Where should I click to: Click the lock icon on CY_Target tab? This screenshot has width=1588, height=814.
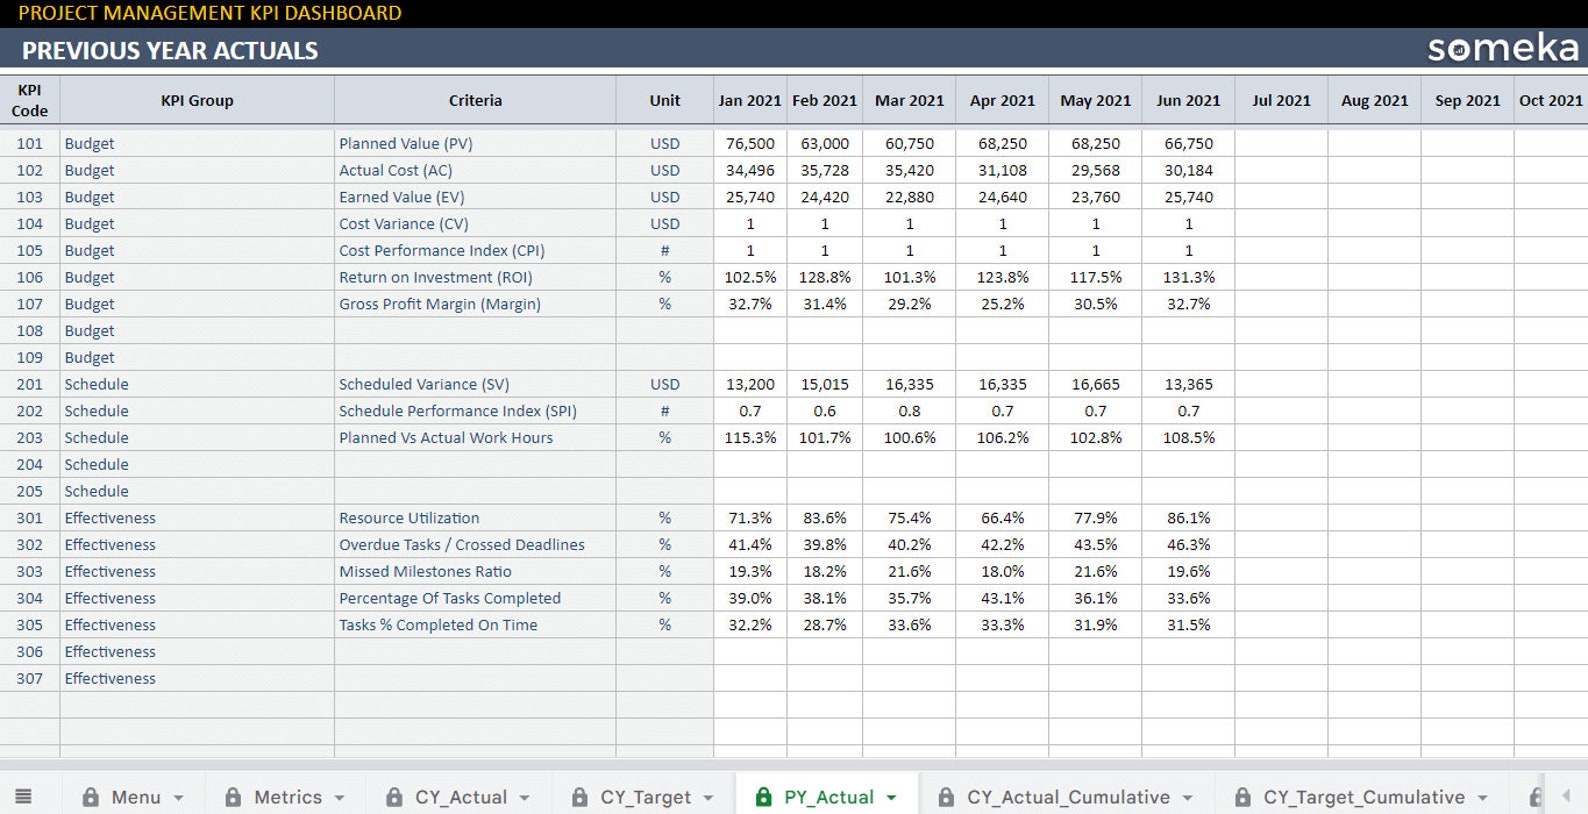[579, 797]
